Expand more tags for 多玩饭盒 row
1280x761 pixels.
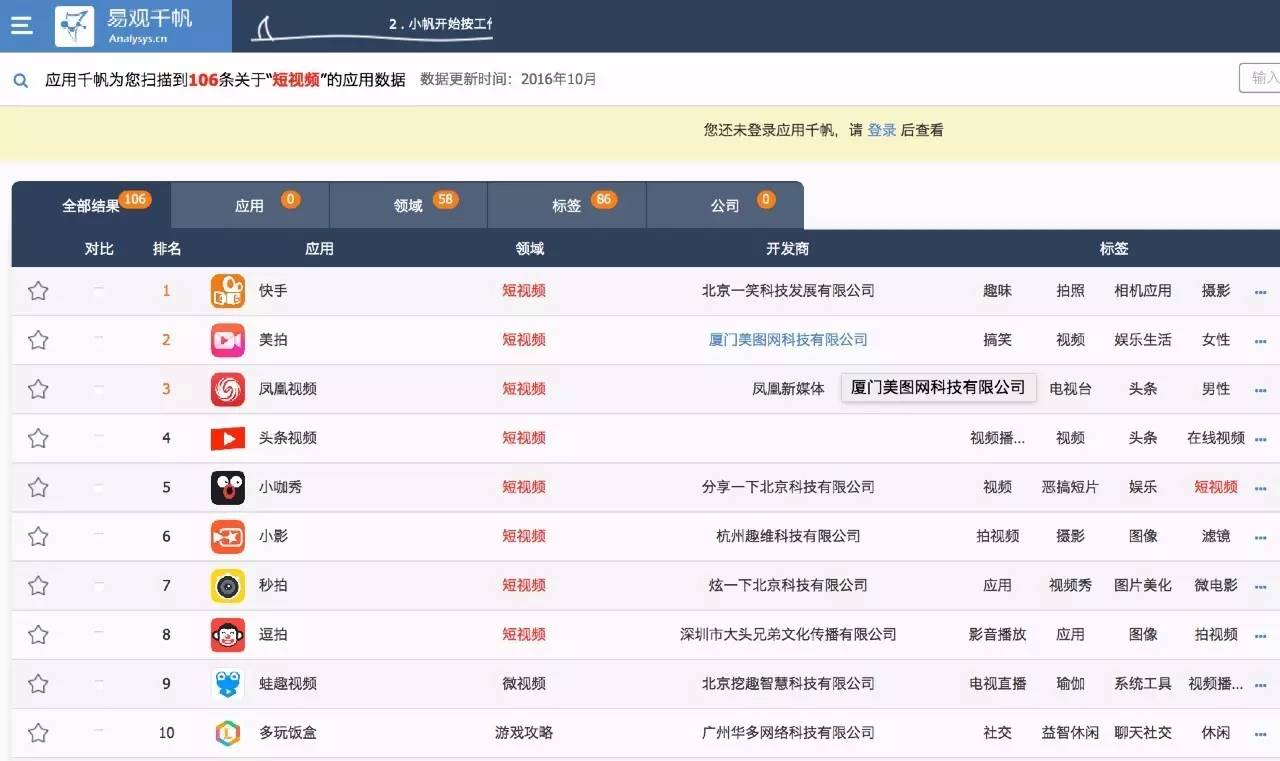coord(1260,735)
